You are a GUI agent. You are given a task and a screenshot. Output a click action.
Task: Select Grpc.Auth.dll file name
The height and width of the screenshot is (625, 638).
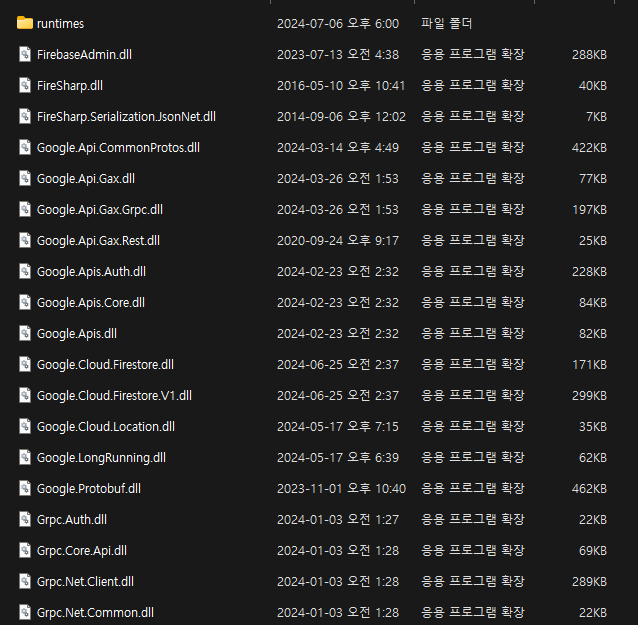(x=72, y=520)
